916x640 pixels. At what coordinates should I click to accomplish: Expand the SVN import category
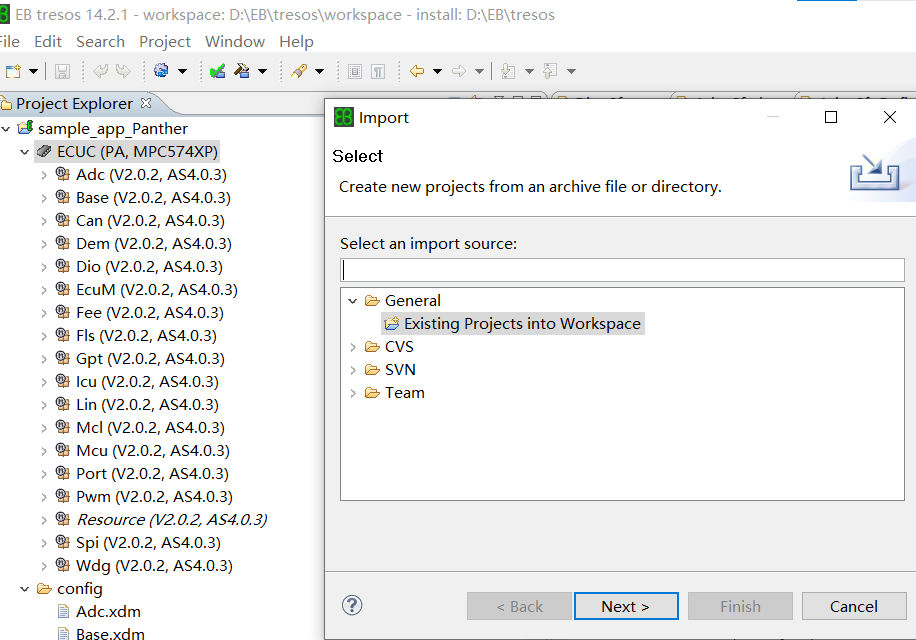point(352,370)
